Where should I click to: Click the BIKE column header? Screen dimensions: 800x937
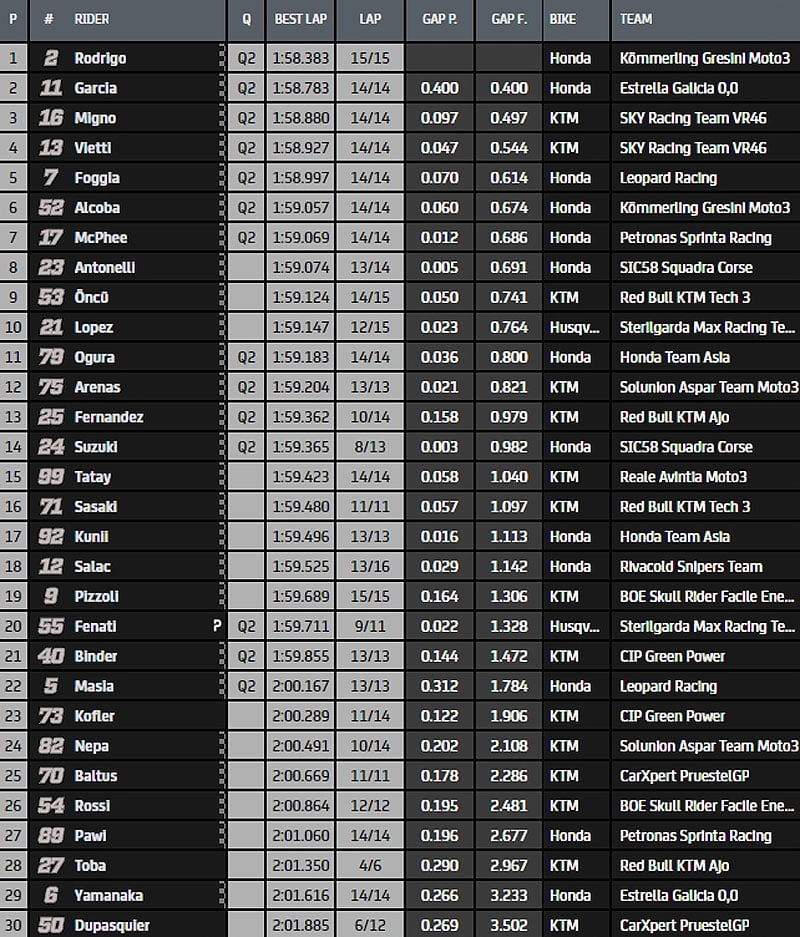562,19
